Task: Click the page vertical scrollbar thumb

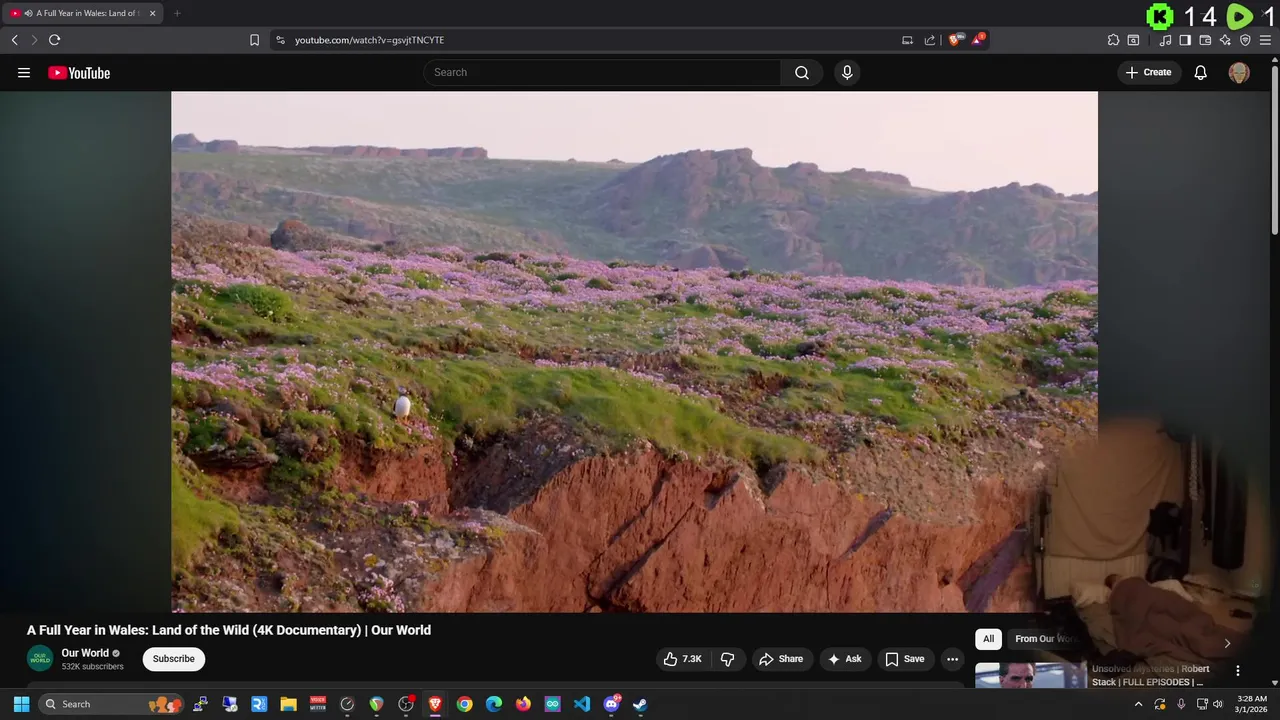Action: click(1274, 150)
